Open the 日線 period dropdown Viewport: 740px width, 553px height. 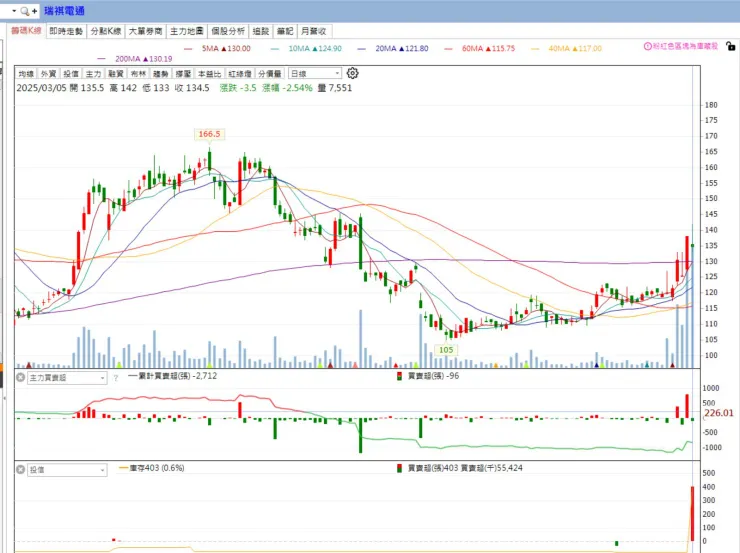pyautogui.click(x=314, y=74)
